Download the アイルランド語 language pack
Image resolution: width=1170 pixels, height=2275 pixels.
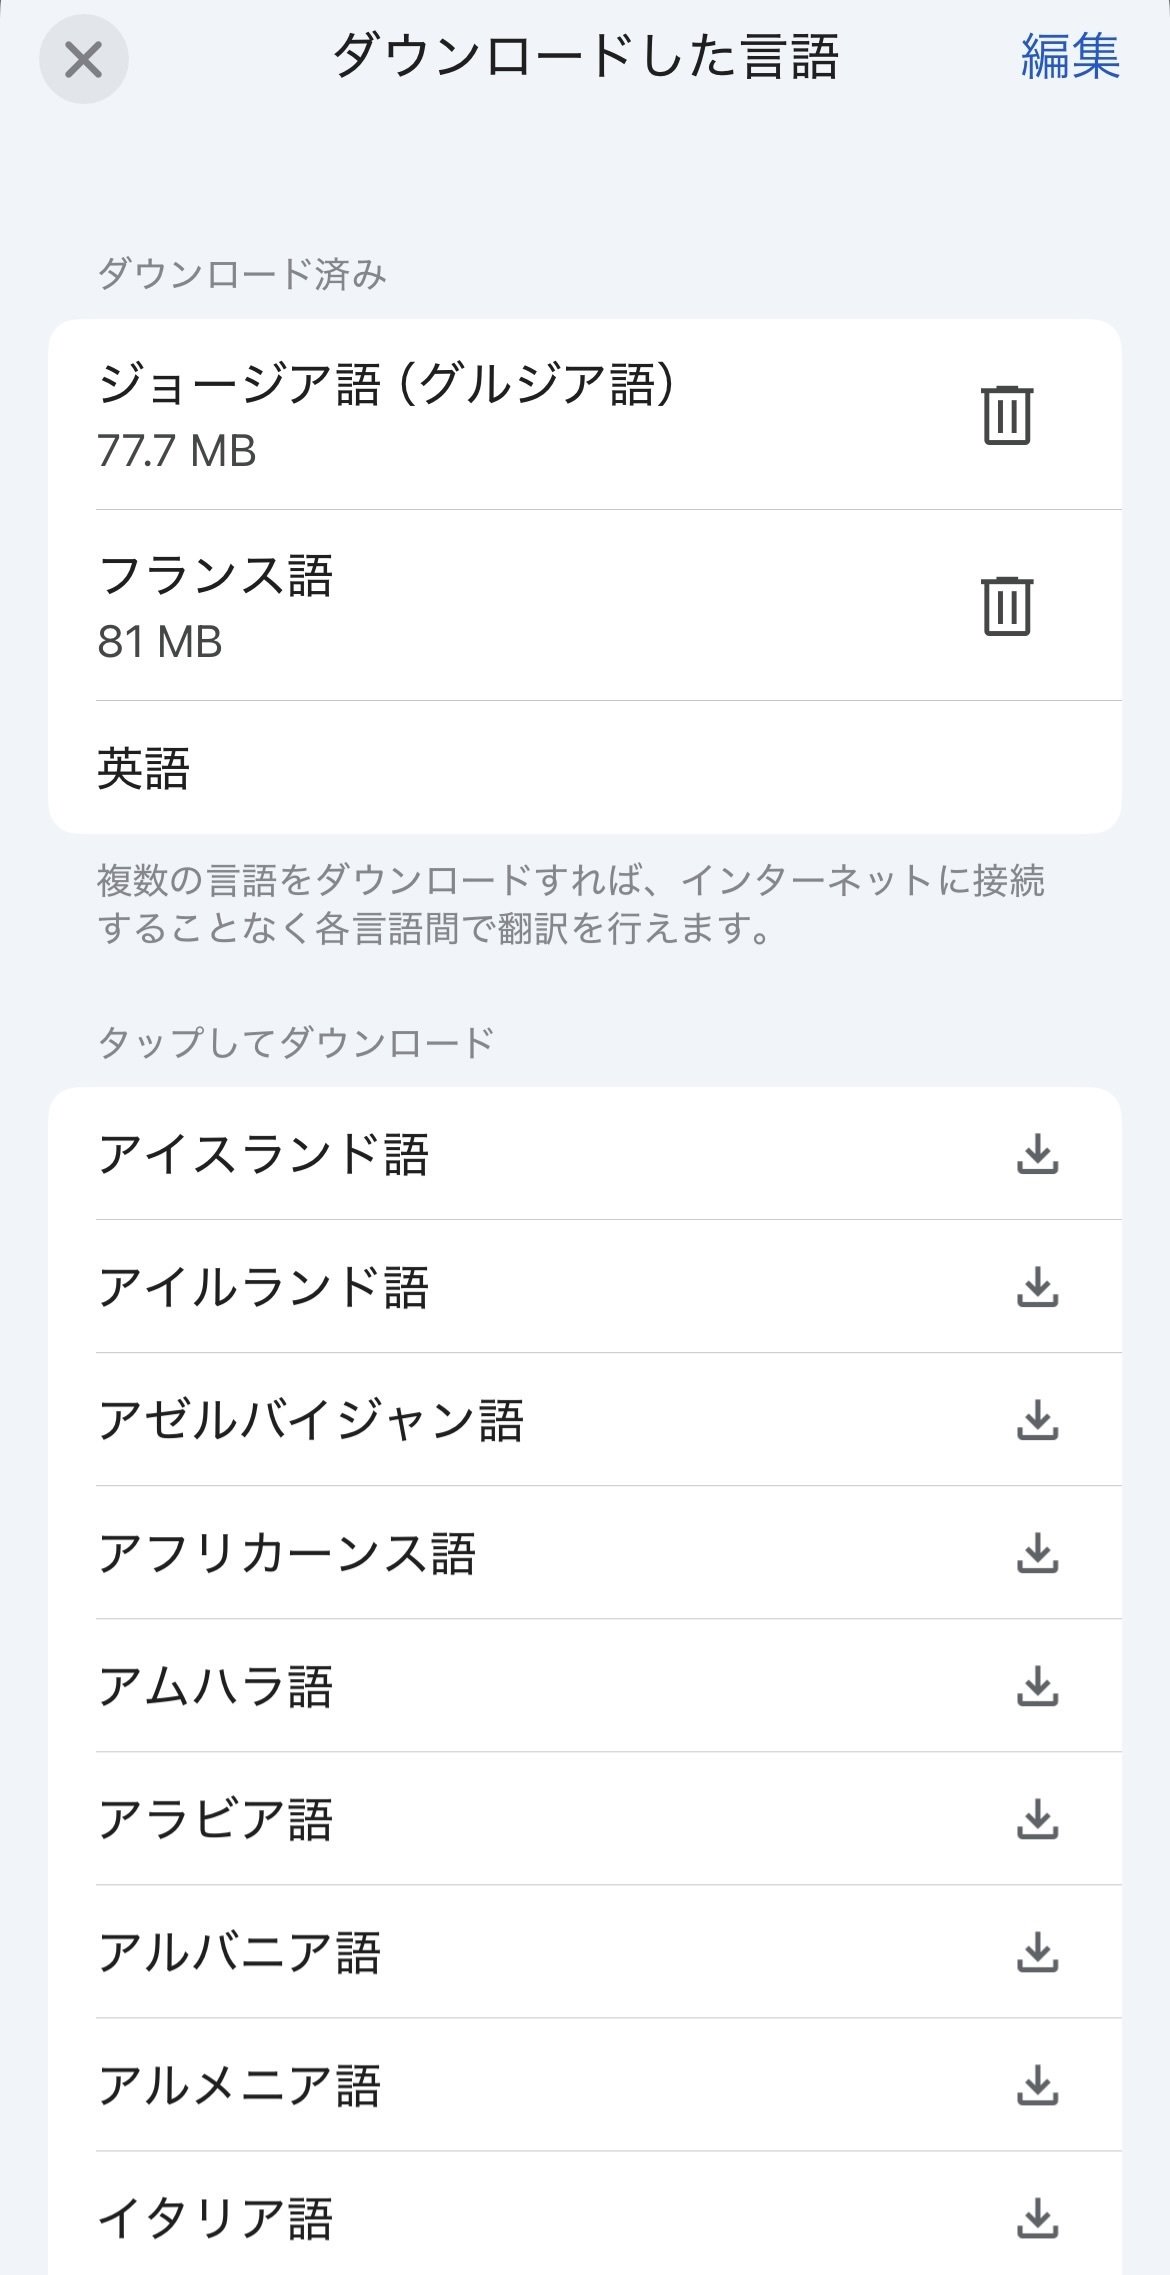pyautogui.click(x=1037, y=1287)
